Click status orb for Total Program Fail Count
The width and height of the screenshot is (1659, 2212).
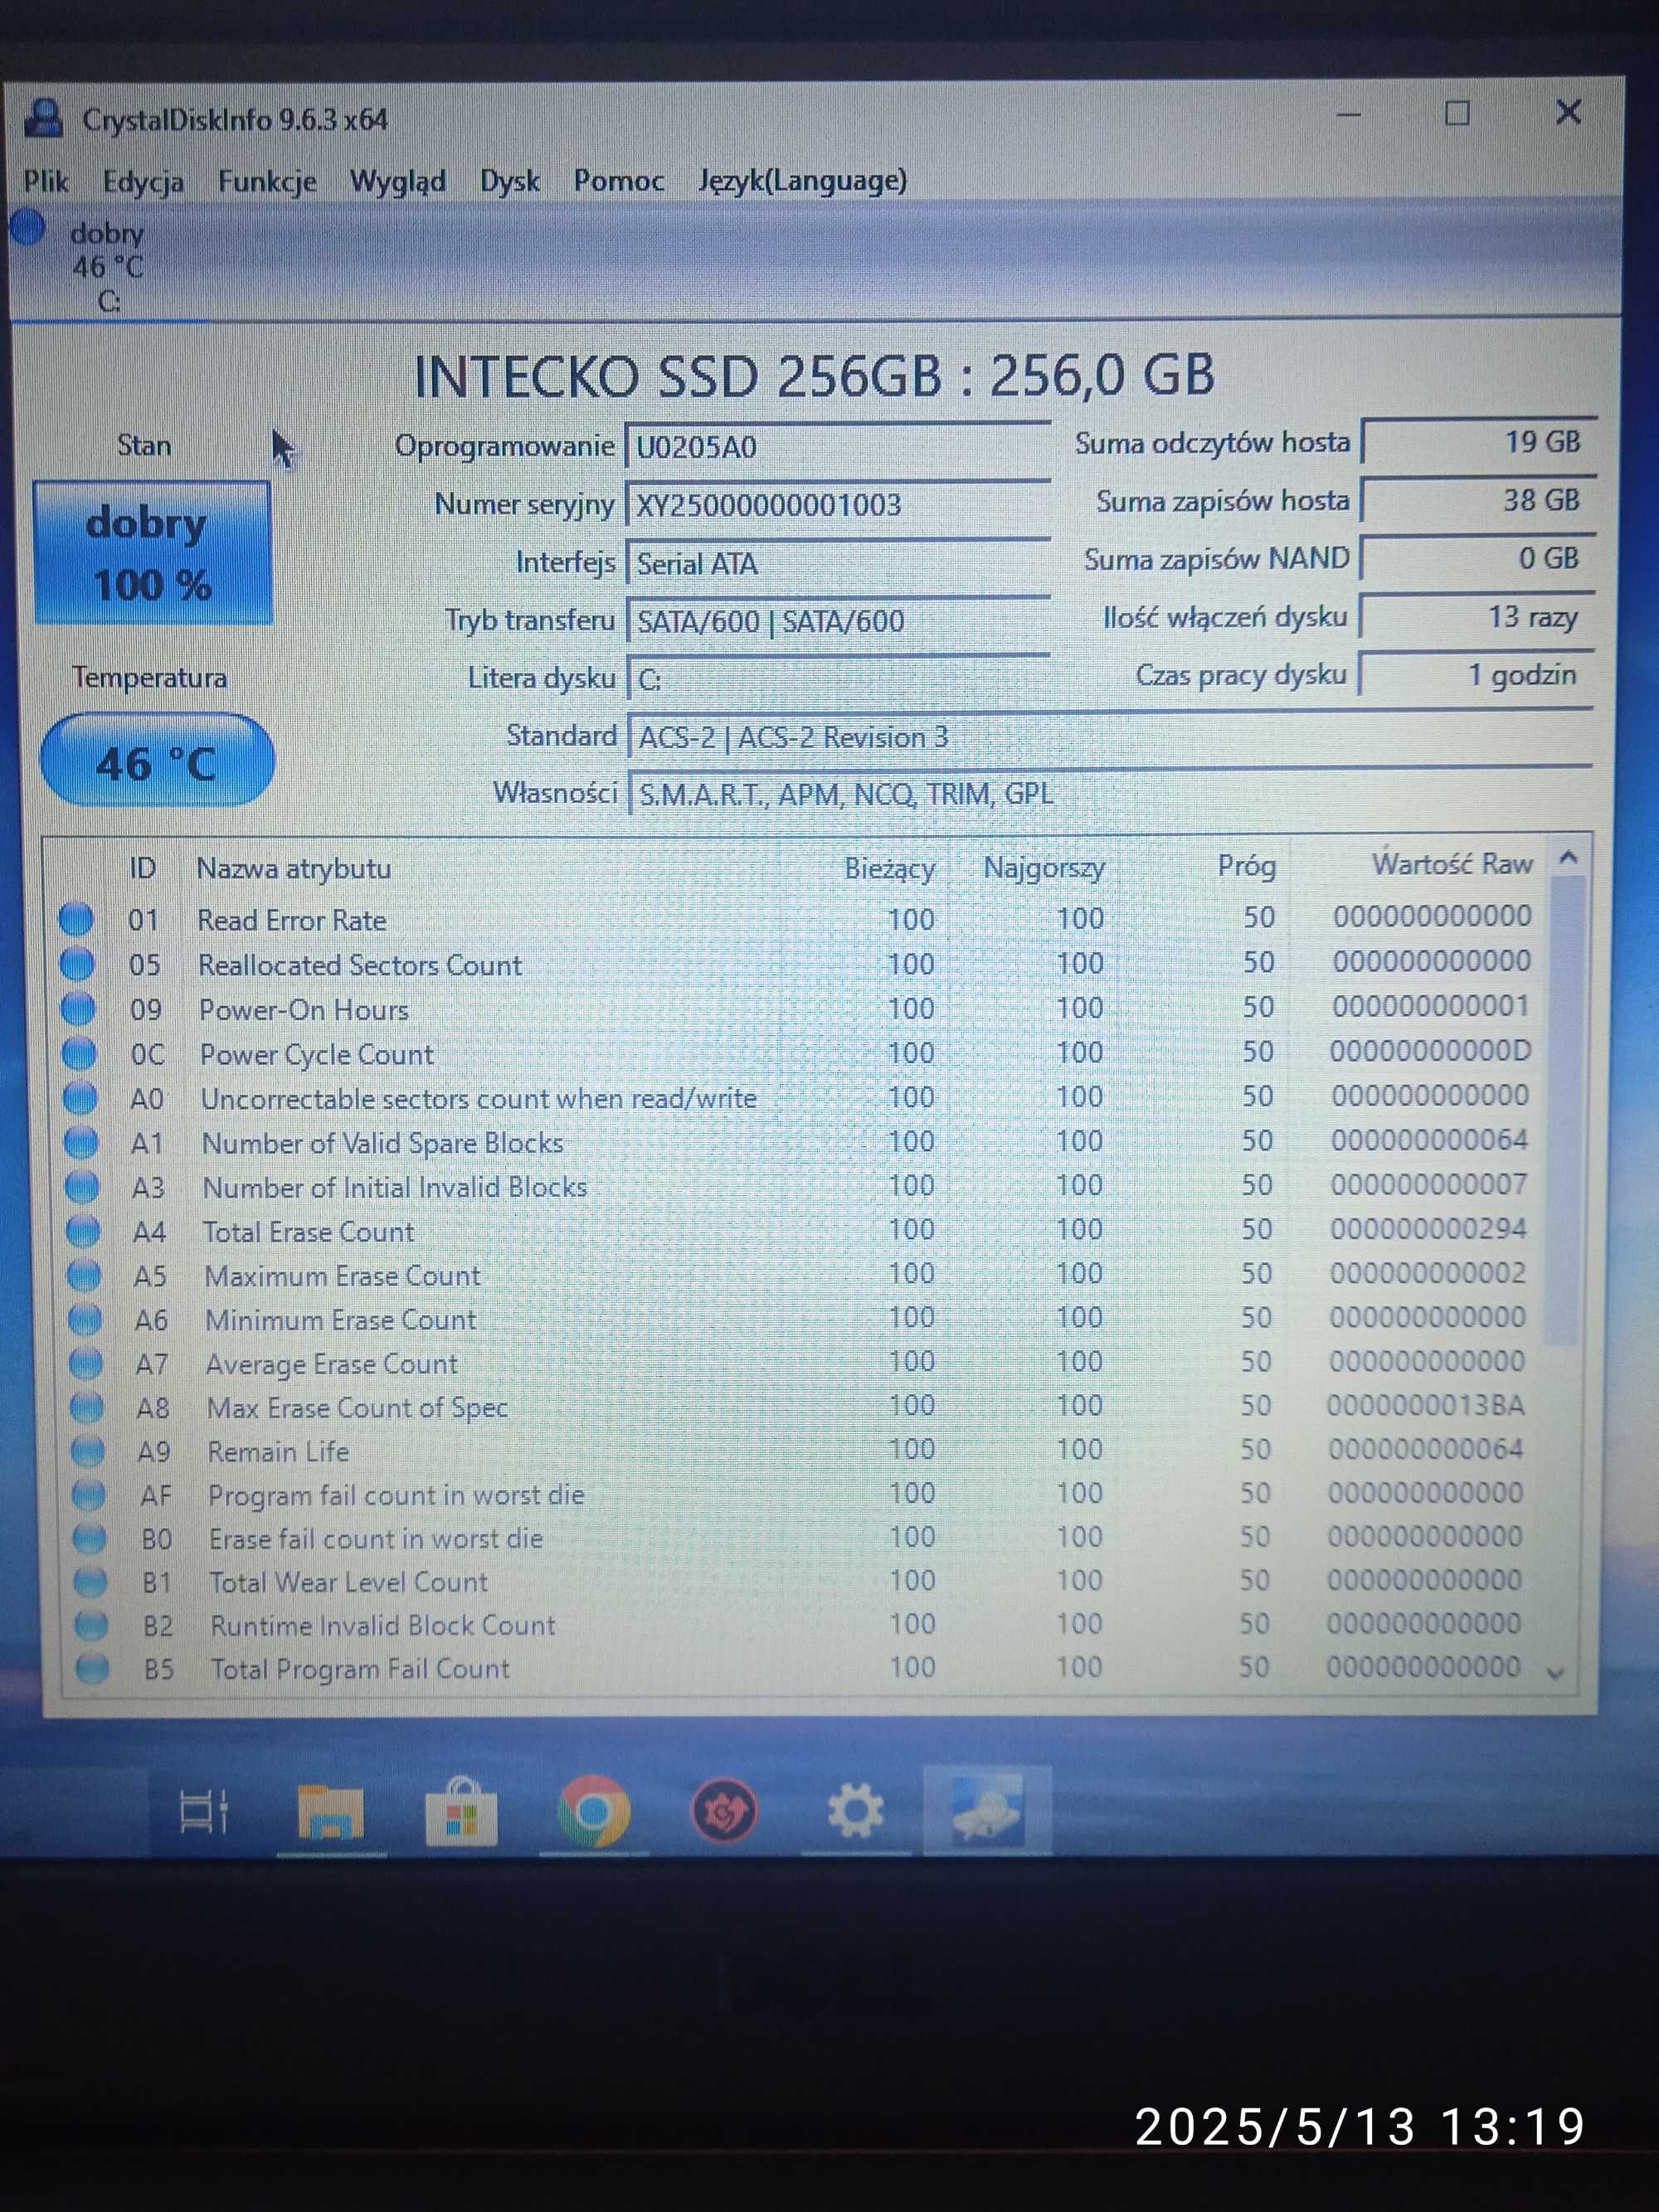coord(93,1668)
